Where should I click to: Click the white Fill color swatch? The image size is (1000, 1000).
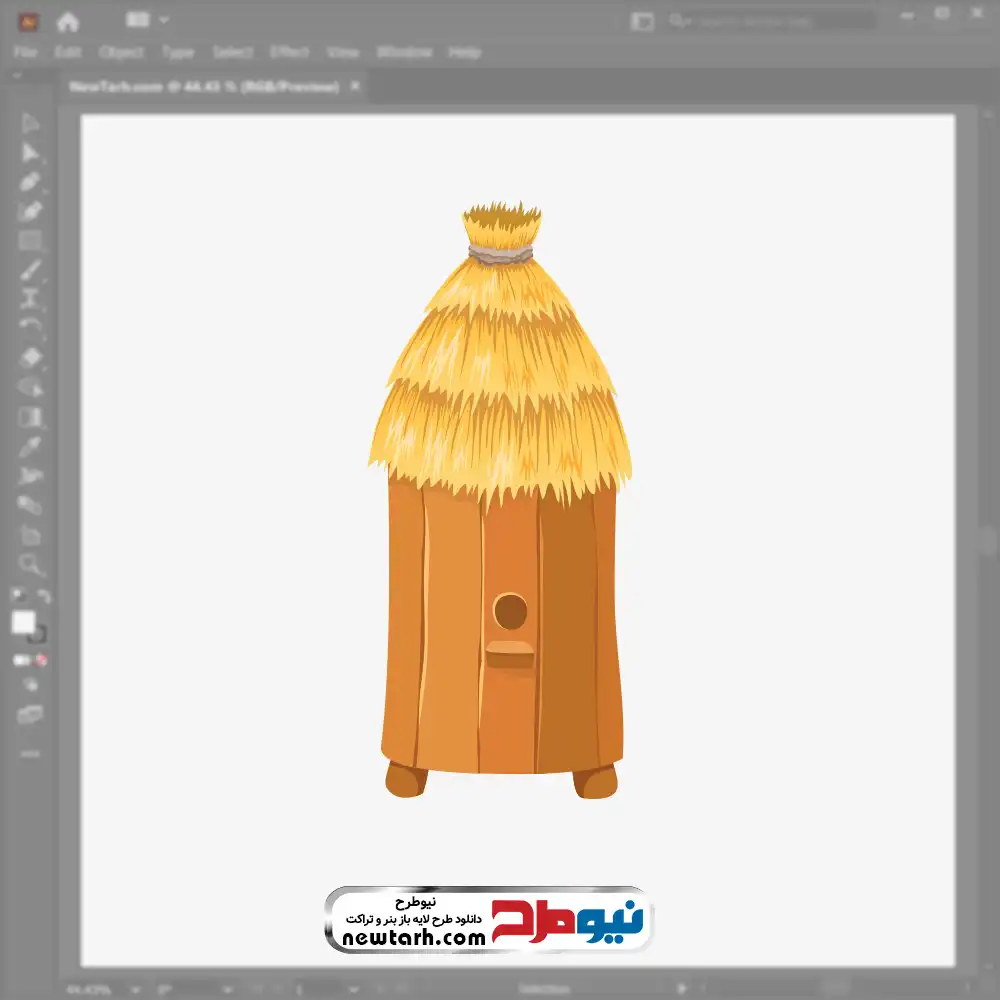click(23, 622)
